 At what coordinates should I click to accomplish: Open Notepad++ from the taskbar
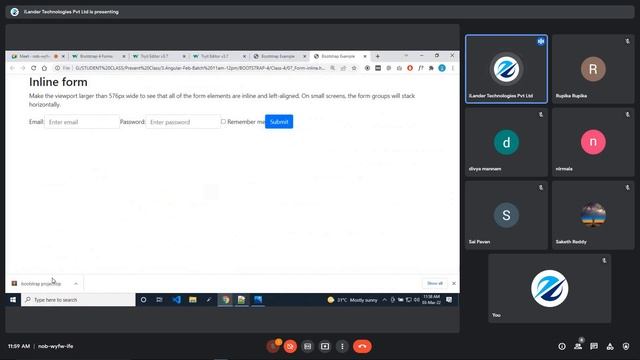point(242,300)
